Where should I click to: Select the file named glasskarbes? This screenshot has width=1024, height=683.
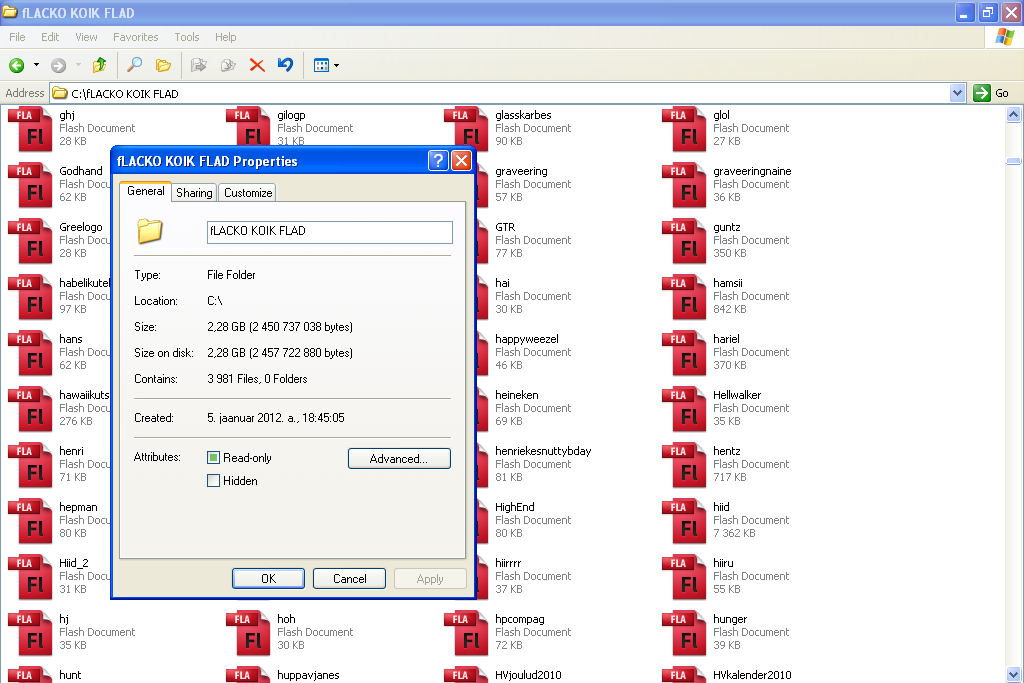pos(523,116)
